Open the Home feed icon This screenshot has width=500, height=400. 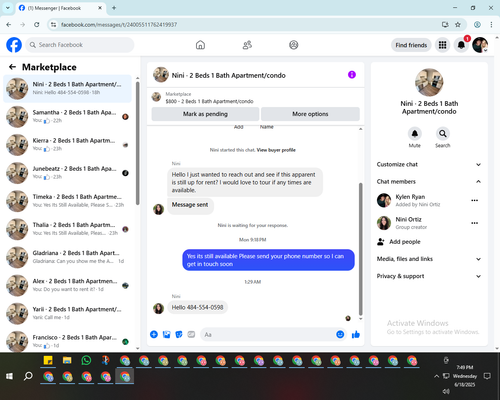tap(200, 45)
